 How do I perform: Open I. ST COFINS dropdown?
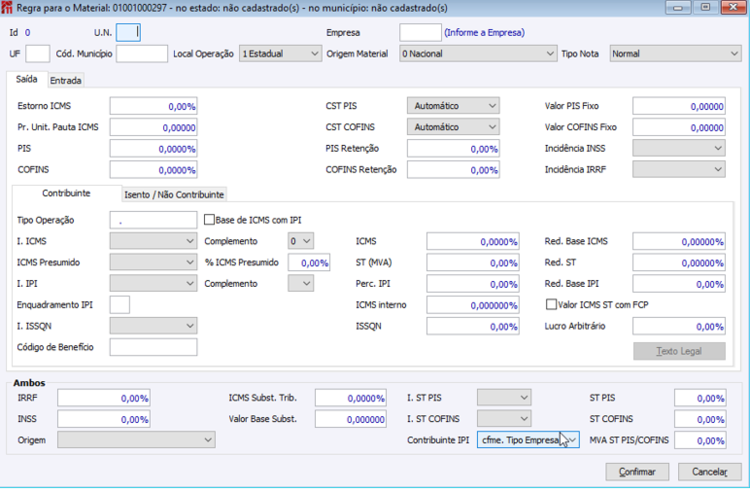(x=504, y=419)
